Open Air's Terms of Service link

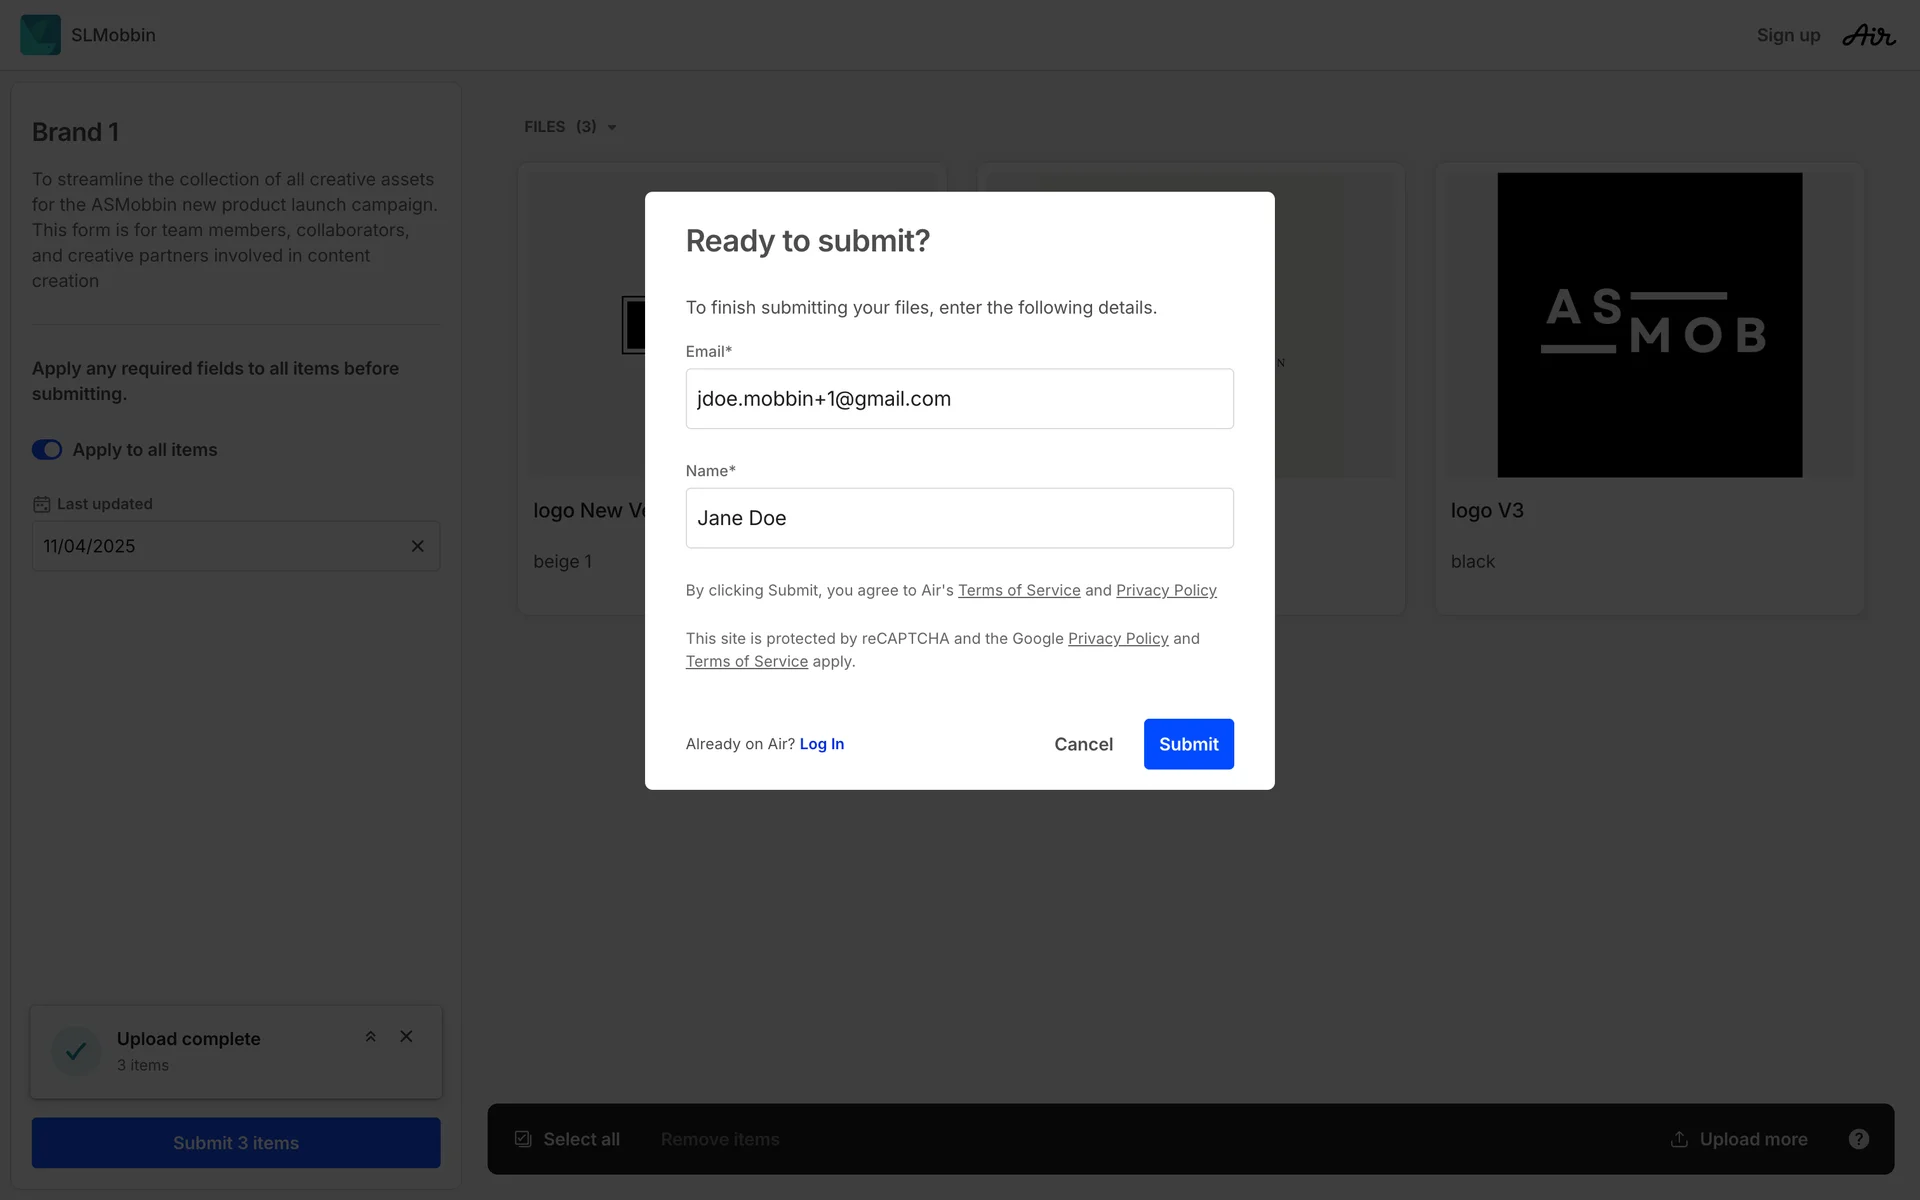1018,590
